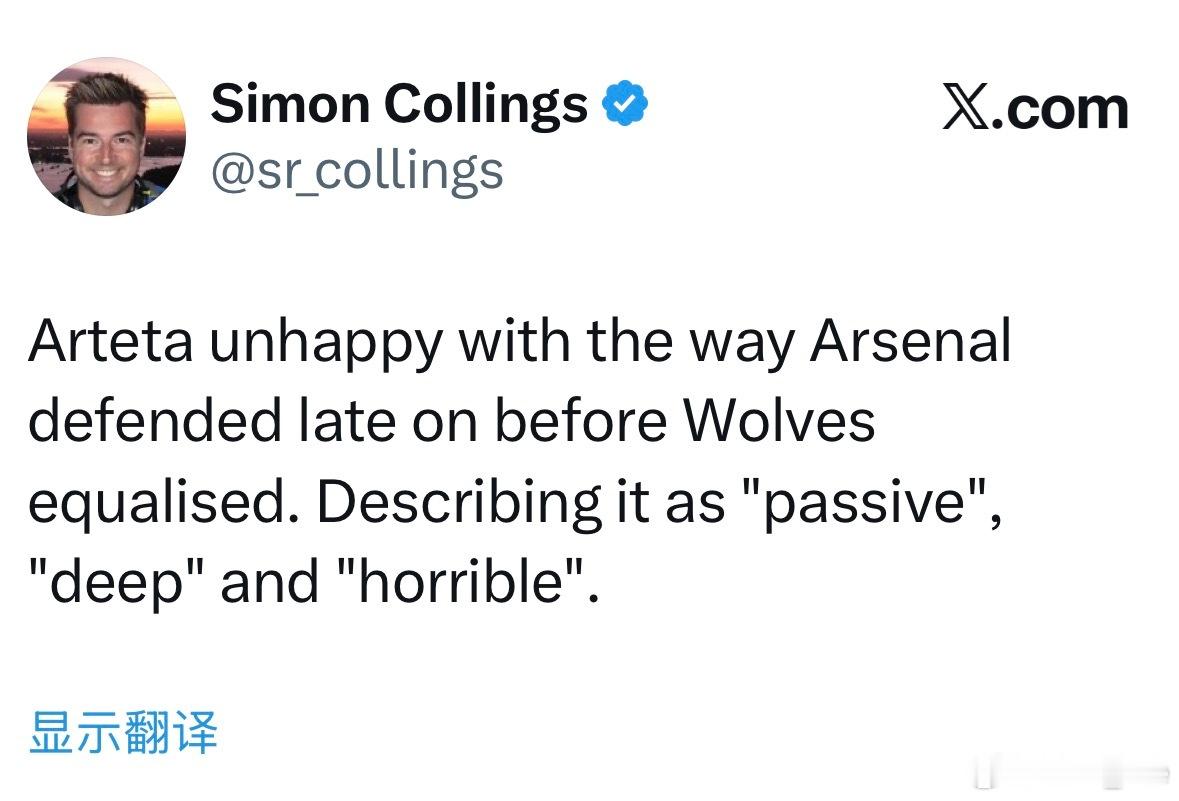Click the blue verified badge

click(625, 104)
